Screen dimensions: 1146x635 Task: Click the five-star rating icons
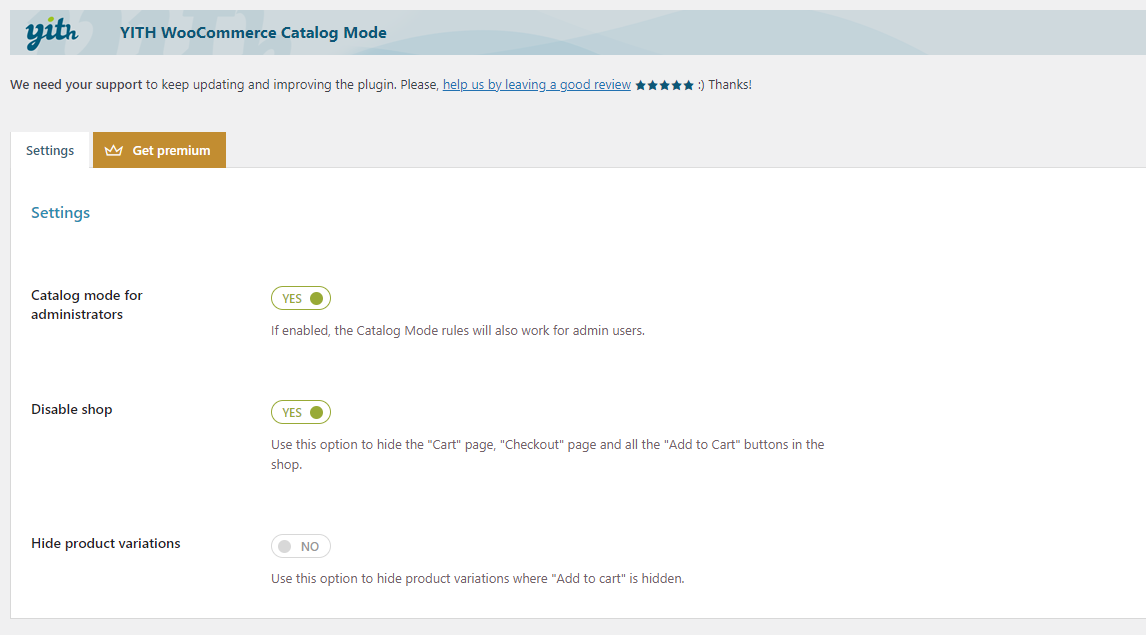664,85
